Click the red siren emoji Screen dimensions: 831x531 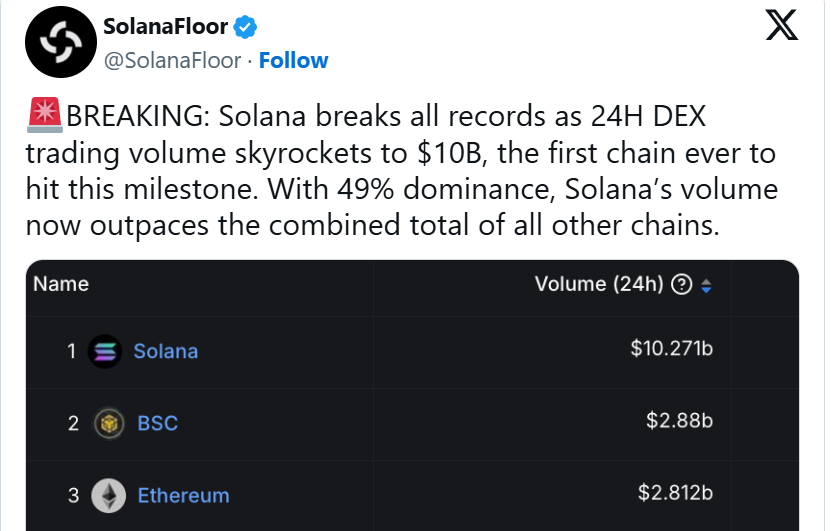pos(45,115)
